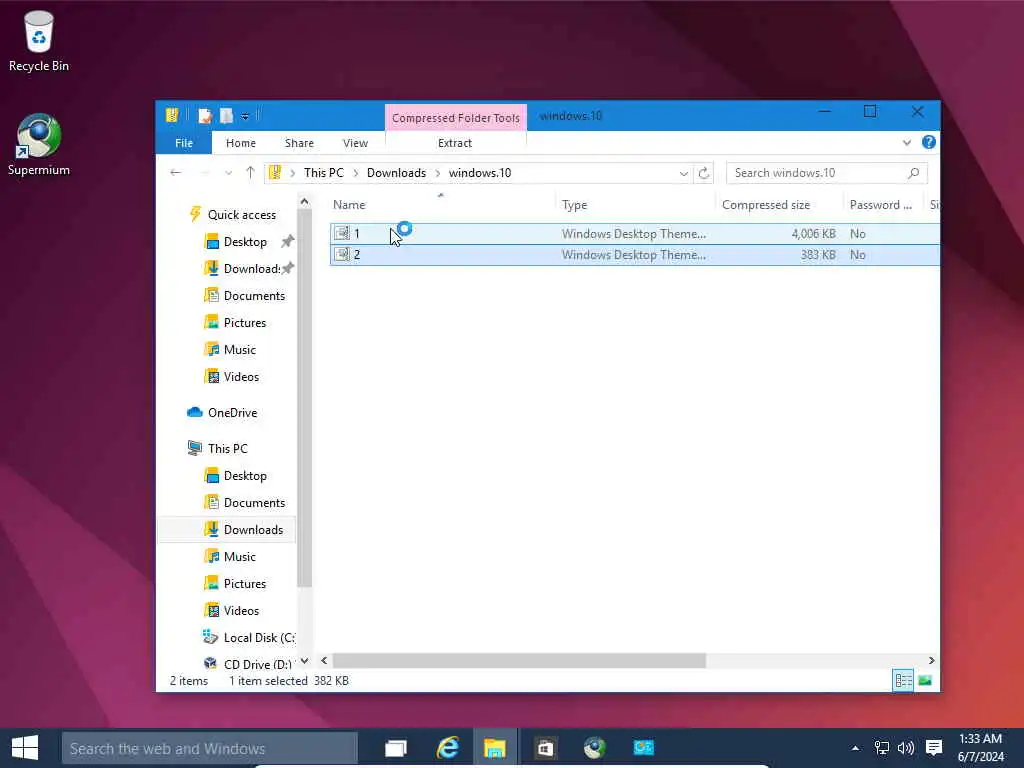This screenshot has width=1024, height=768.
Task: Open pinned Desktop under Quick access
Action: (245, 242)
